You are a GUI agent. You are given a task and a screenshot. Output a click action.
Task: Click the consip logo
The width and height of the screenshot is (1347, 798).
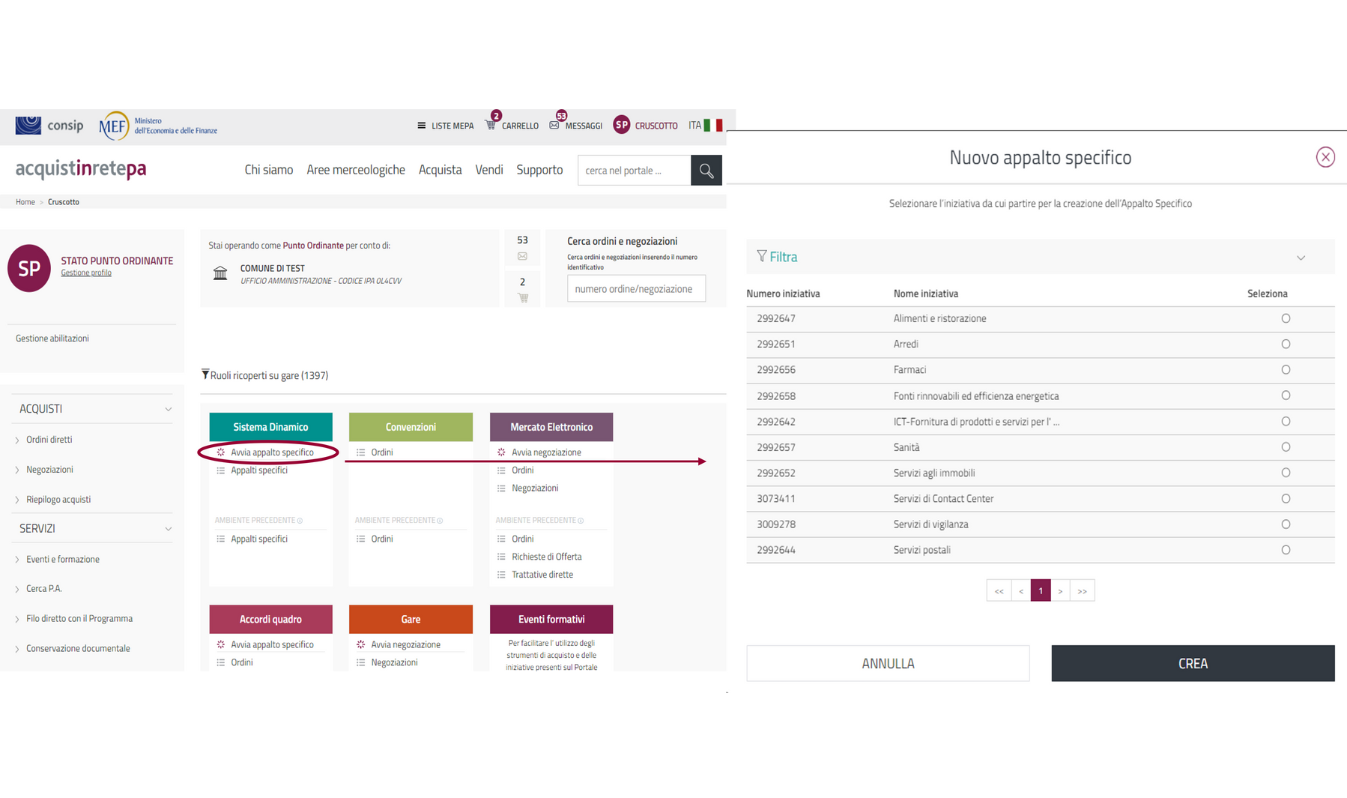click(x=49, y=125)
